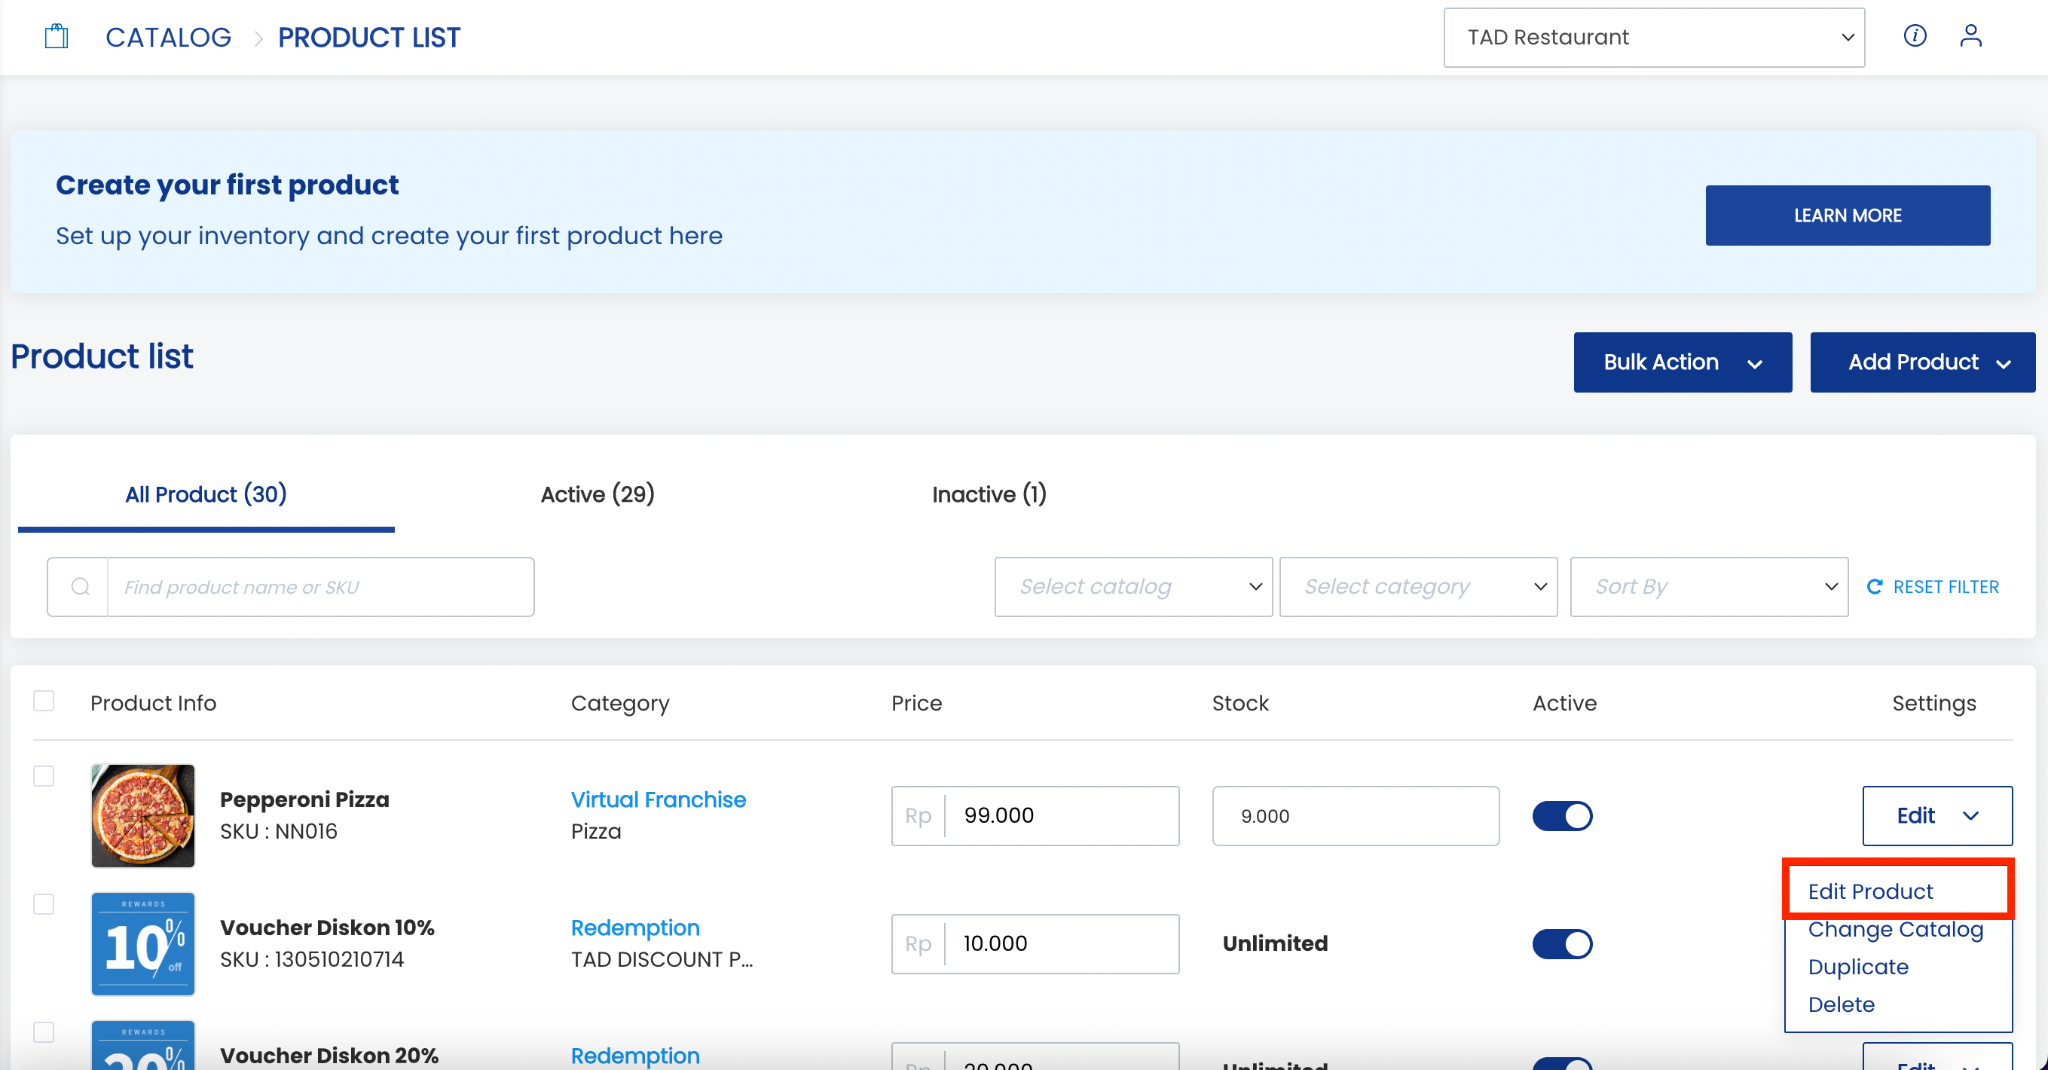Open the info help icon

point(1915,36)
